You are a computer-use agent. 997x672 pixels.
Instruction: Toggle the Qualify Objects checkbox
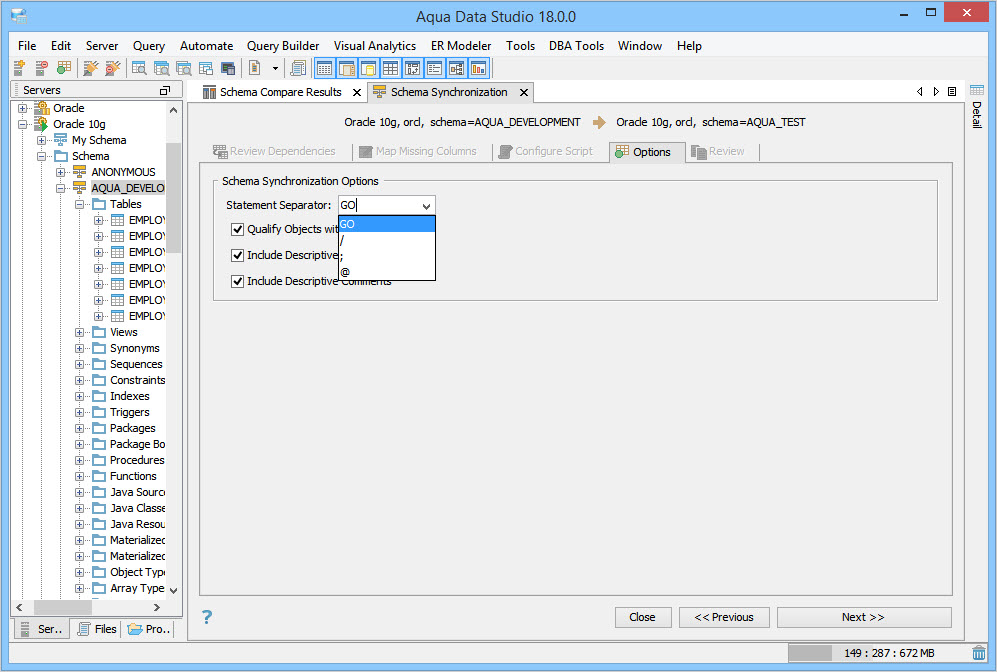(238, 230)
